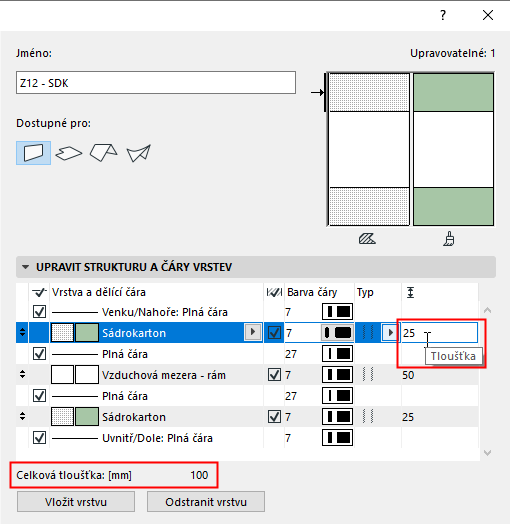
Task: Click Celková tloušťka value 100
Action: [x=199, y=475]
